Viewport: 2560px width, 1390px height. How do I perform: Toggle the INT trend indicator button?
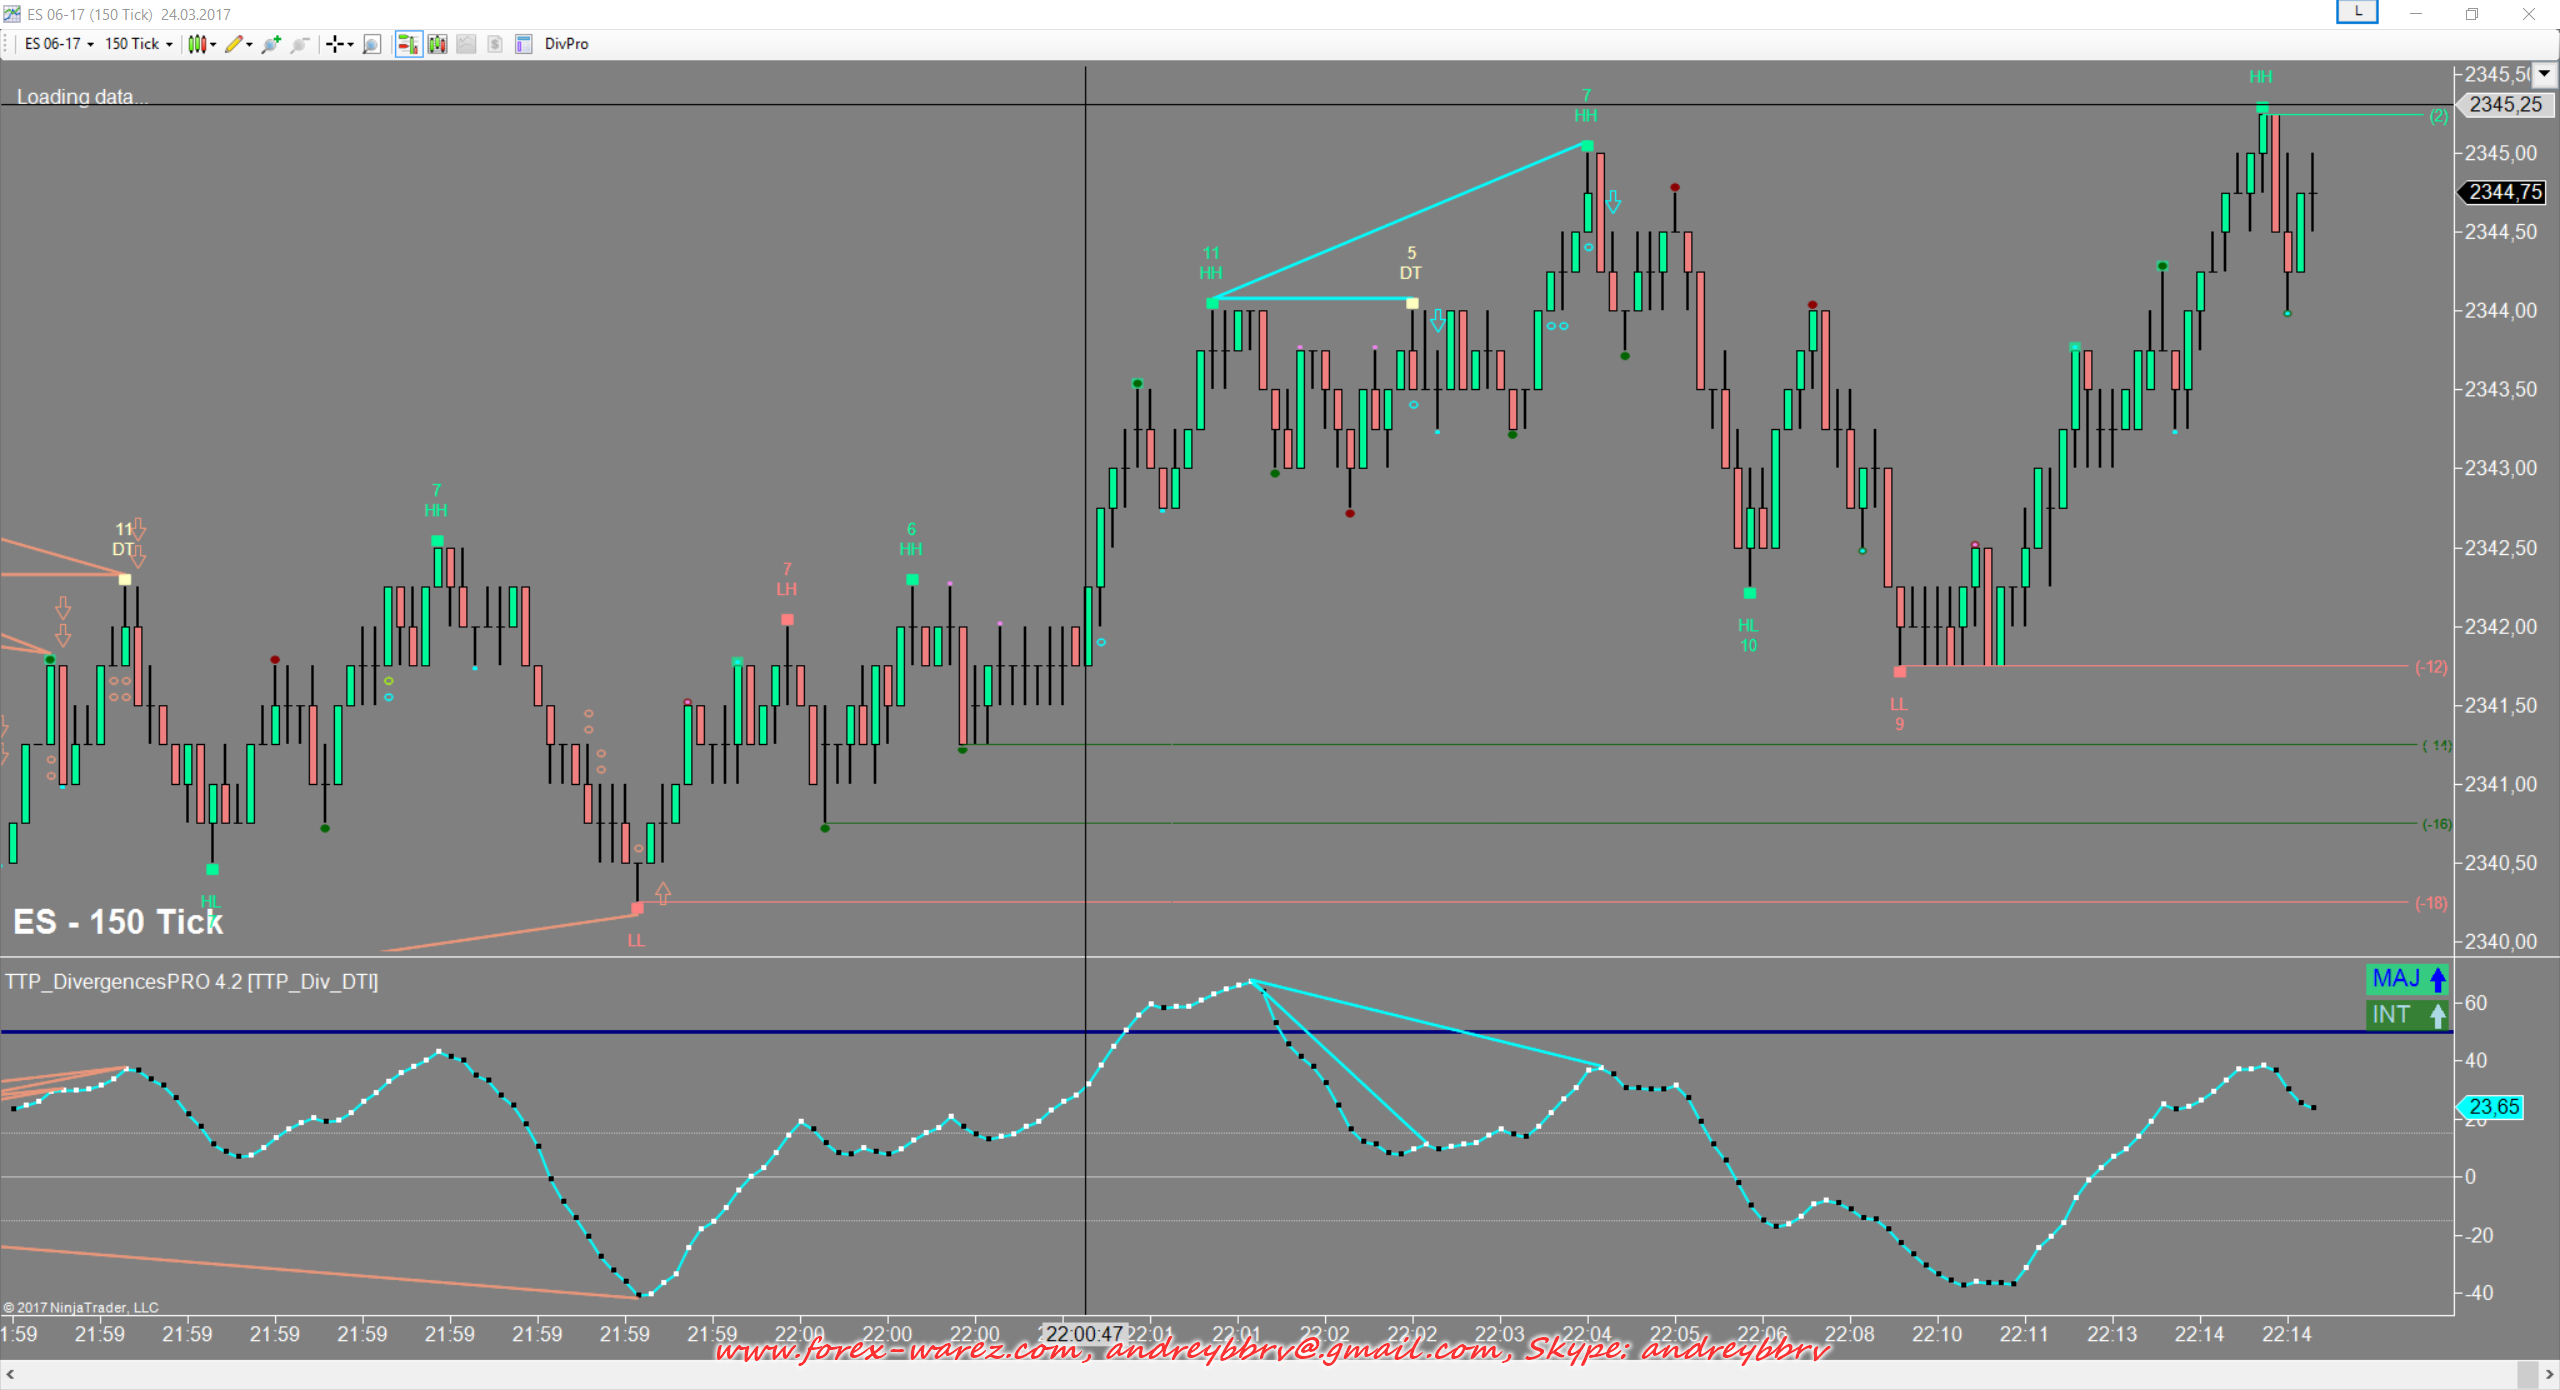point(2407,1015)
